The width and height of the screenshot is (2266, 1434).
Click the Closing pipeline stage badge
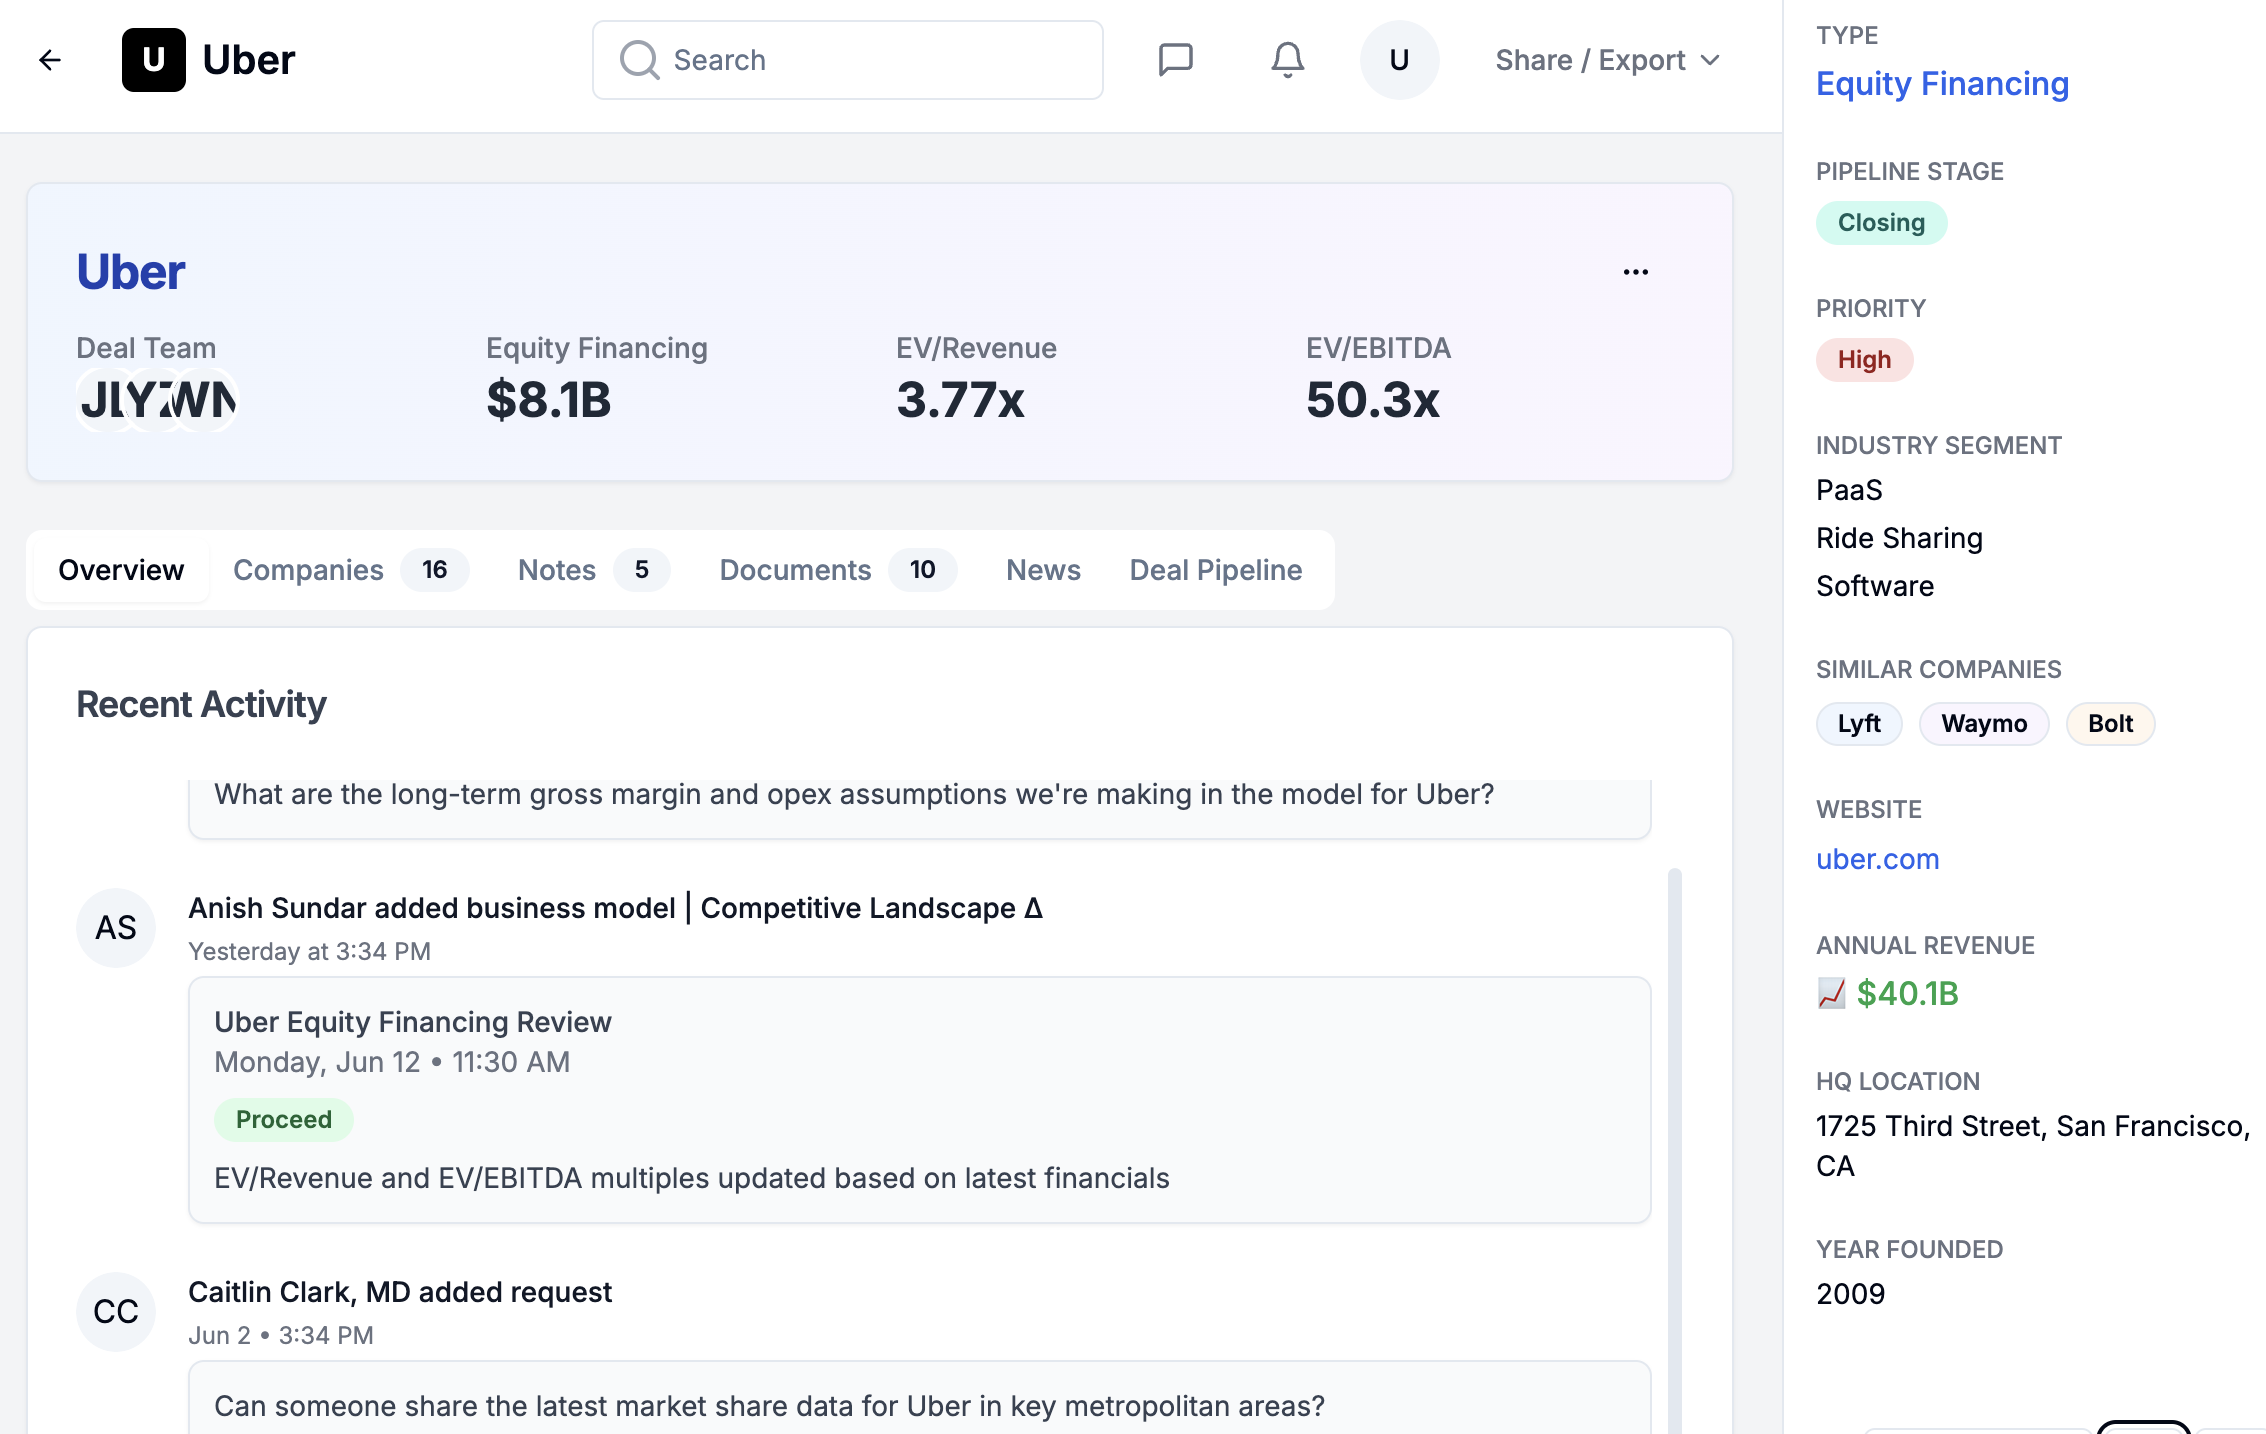1881,223
